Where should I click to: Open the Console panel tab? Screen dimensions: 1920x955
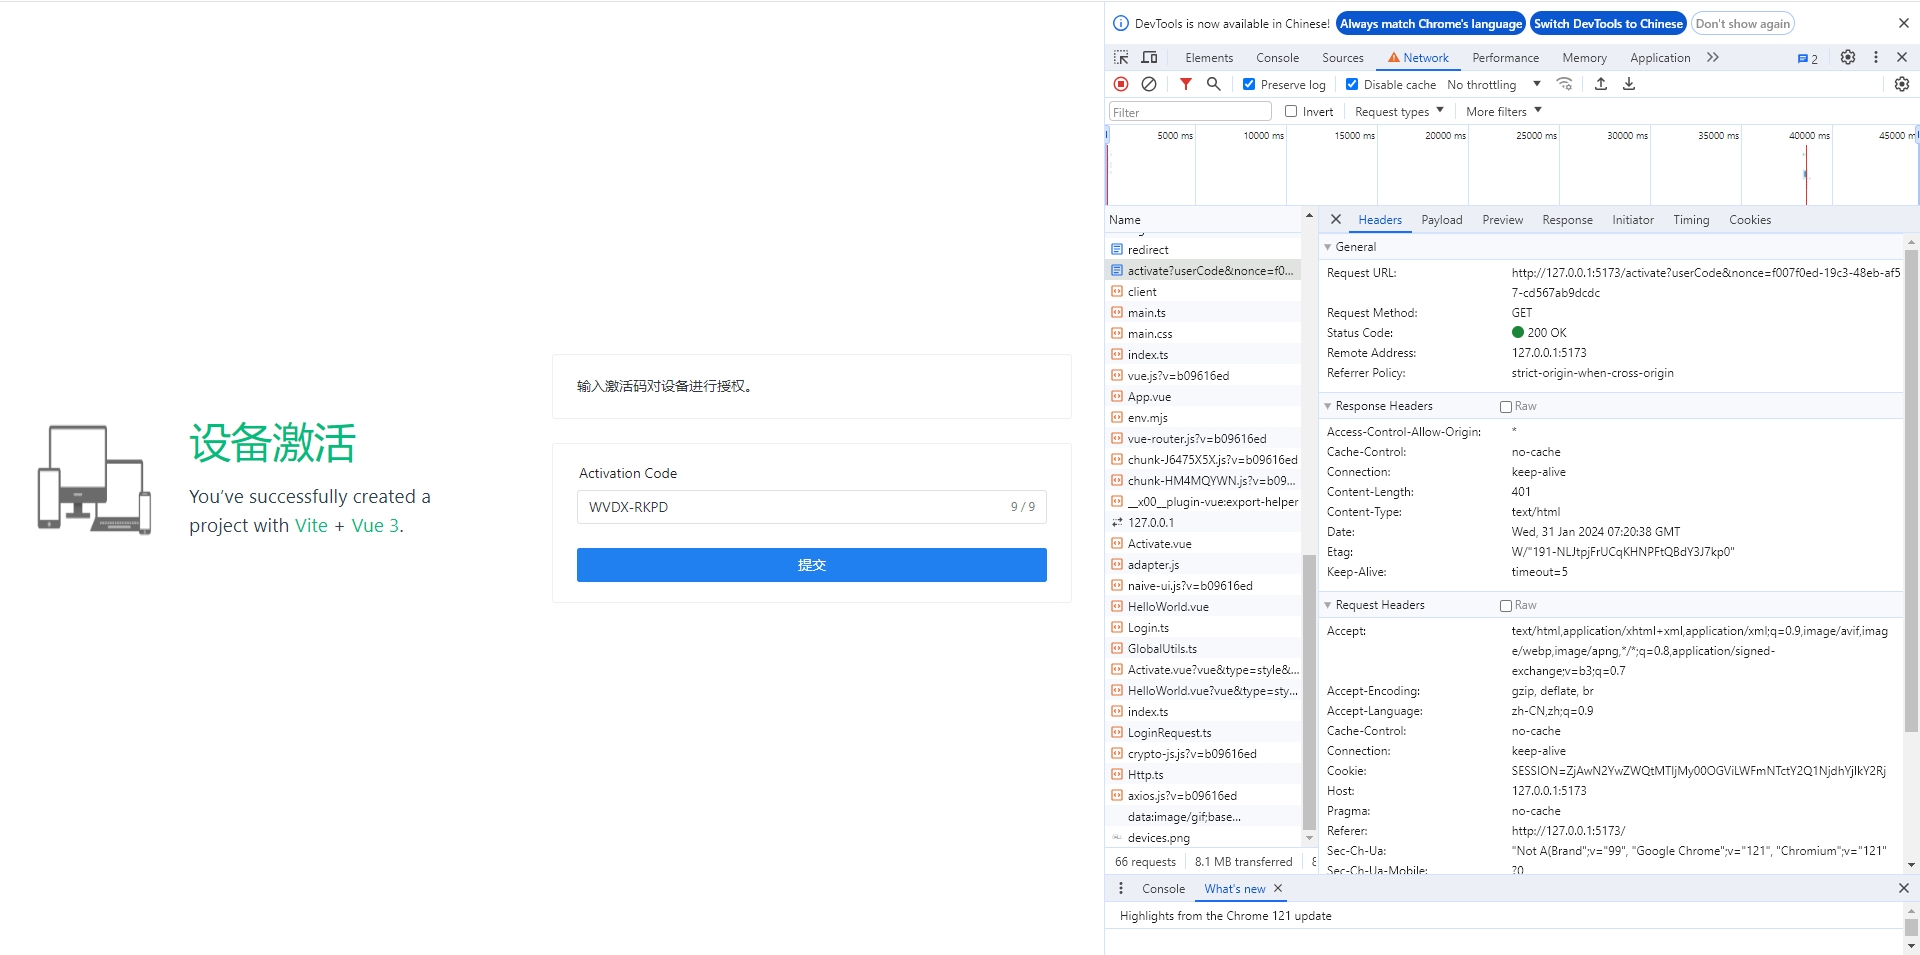(x=1277, y=58)
